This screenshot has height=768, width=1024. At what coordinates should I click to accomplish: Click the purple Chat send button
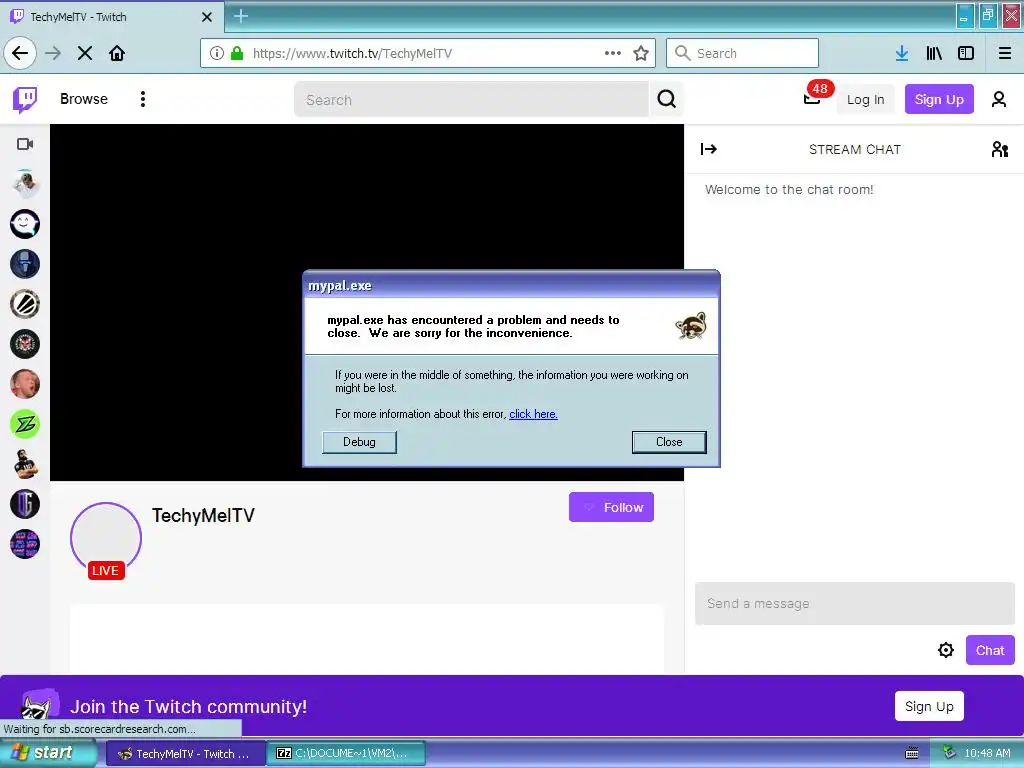(x=990, y=650)
